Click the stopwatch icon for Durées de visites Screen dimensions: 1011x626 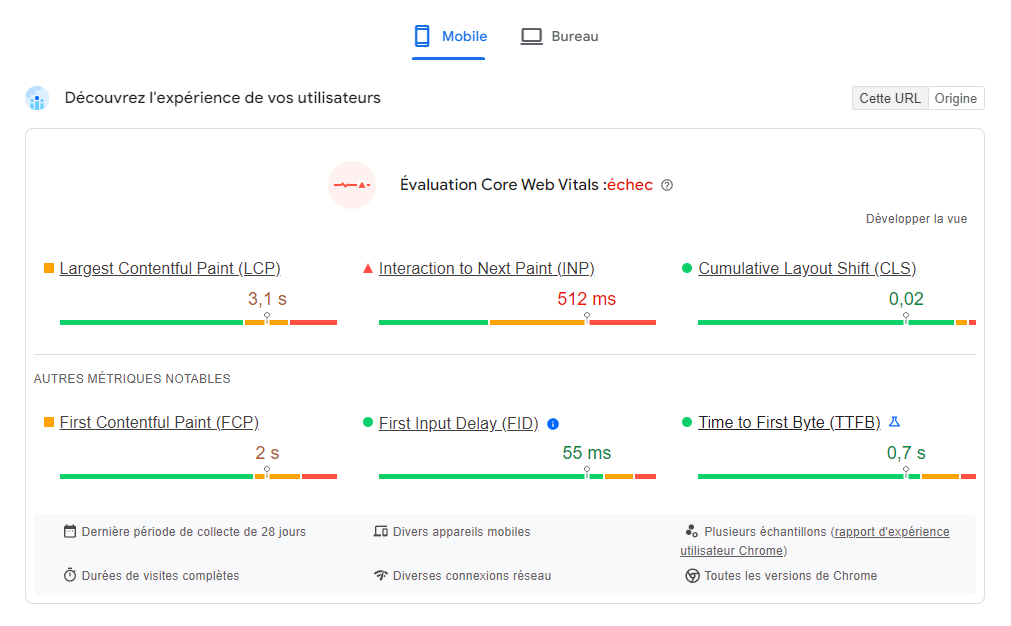[70, 576]
